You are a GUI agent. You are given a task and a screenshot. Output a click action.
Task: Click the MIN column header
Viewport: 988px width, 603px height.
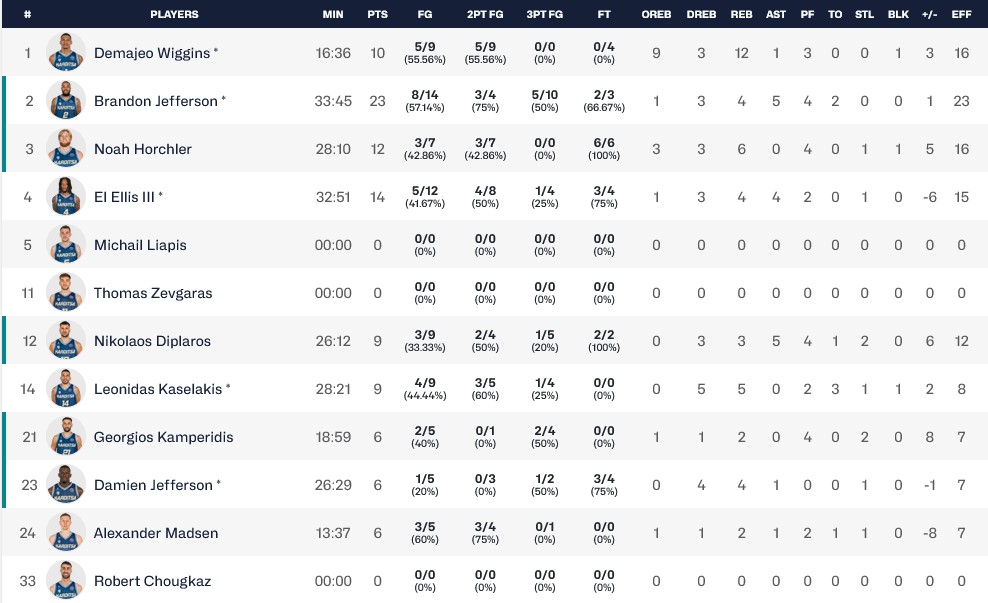(x=333, y=15)
